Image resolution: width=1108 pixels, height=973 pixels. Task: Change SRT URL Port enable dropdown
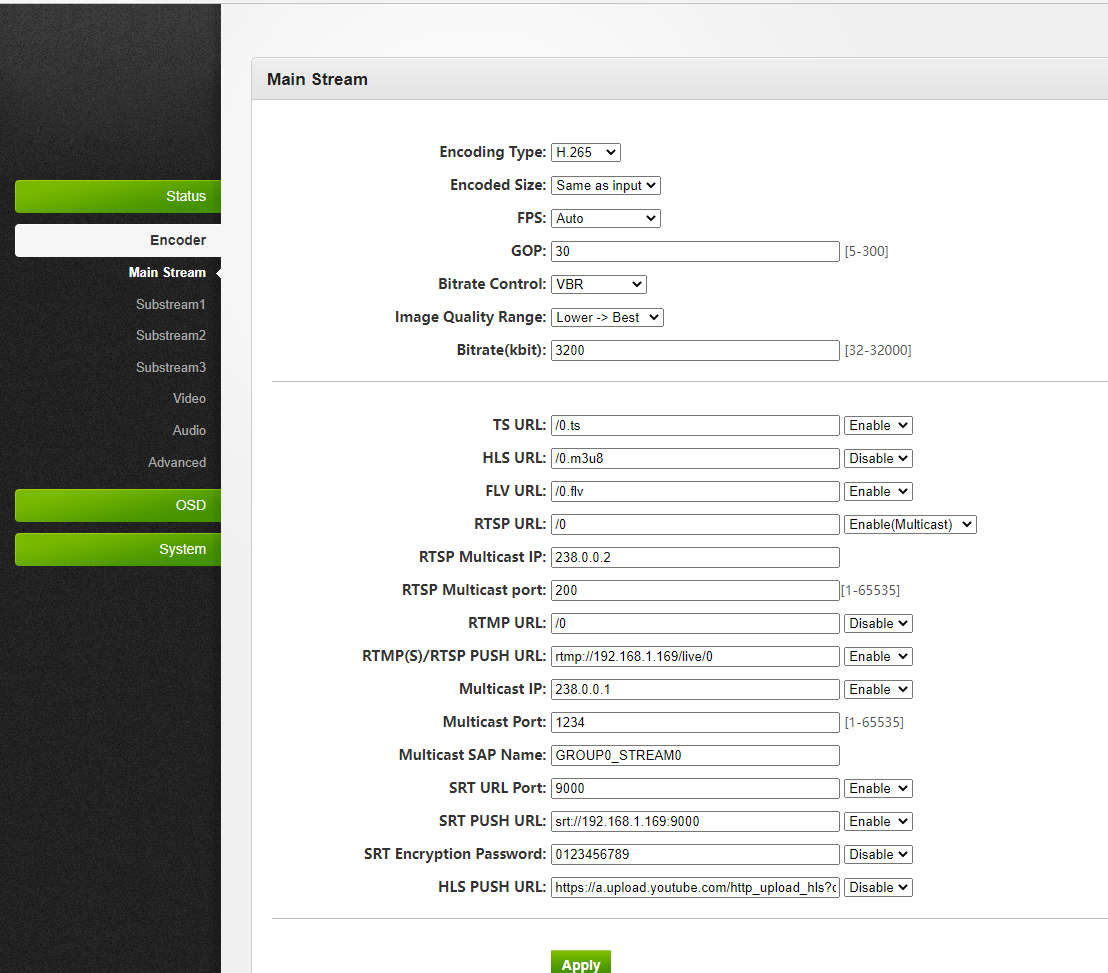(878, 788)
